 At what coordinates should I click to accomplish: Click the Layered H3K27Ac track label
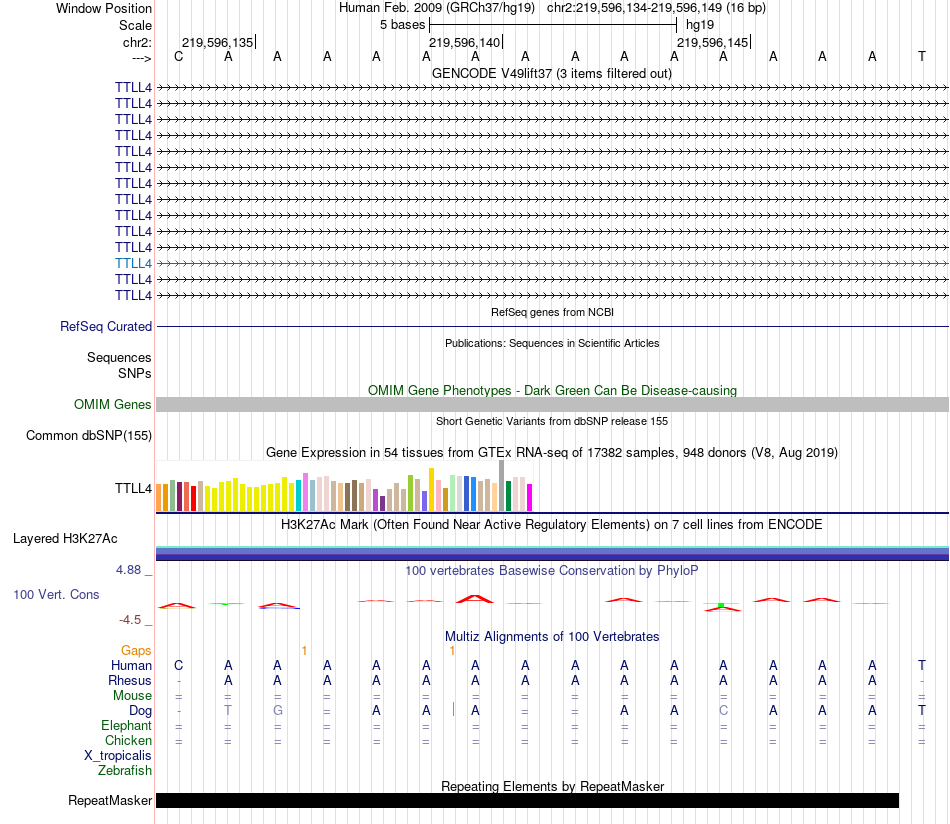pyautogui.click(x=65, y=539)
